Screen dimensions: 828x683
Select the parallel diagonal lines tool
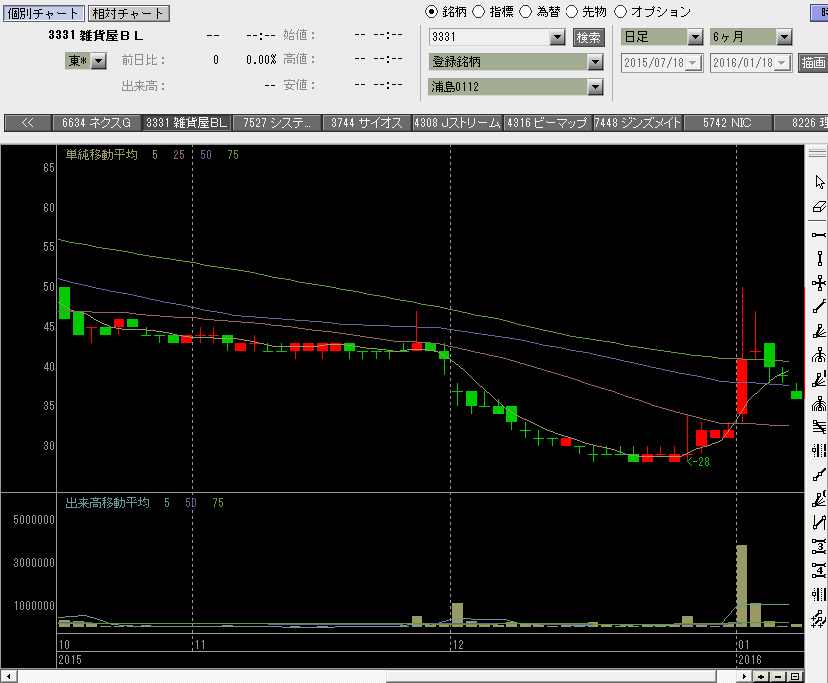(x=819, y=427)
